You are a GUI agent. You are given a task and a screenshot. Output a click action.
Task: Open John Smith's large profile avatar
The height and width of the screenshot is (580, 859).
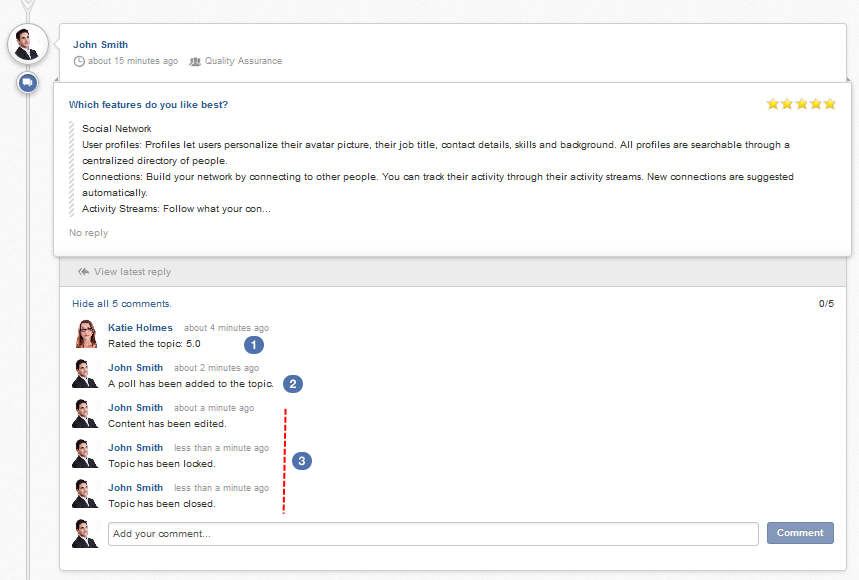(x=28, y=44)
